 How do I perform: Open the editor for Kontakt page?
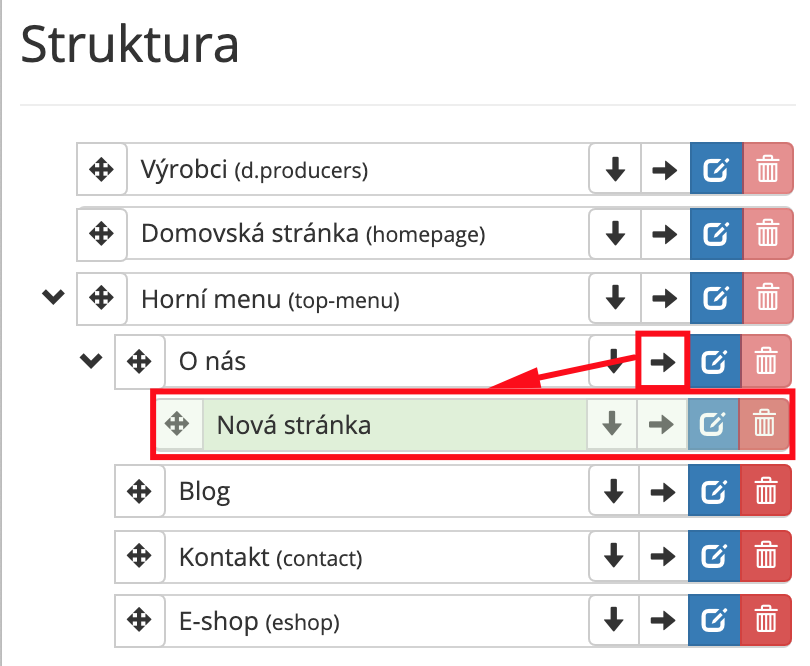tap(714, 556)
